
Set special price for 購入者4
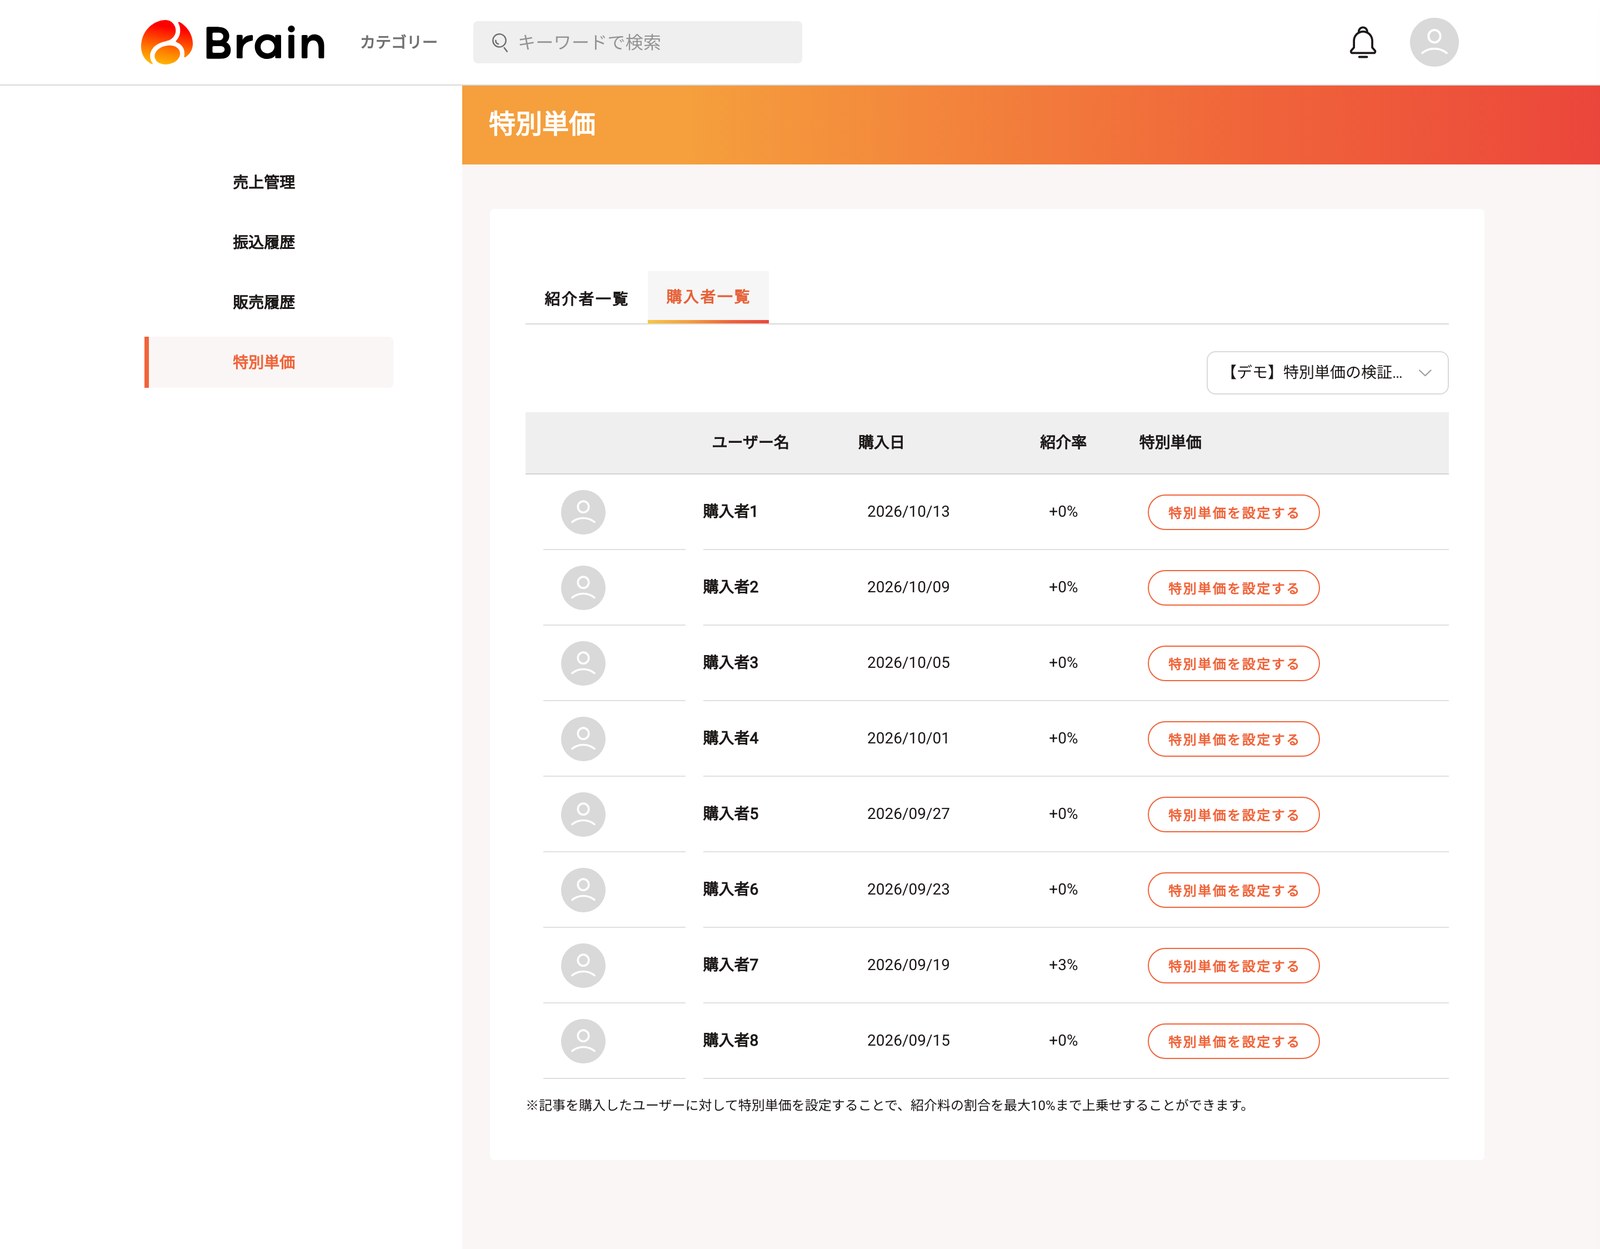point(1233,739)
